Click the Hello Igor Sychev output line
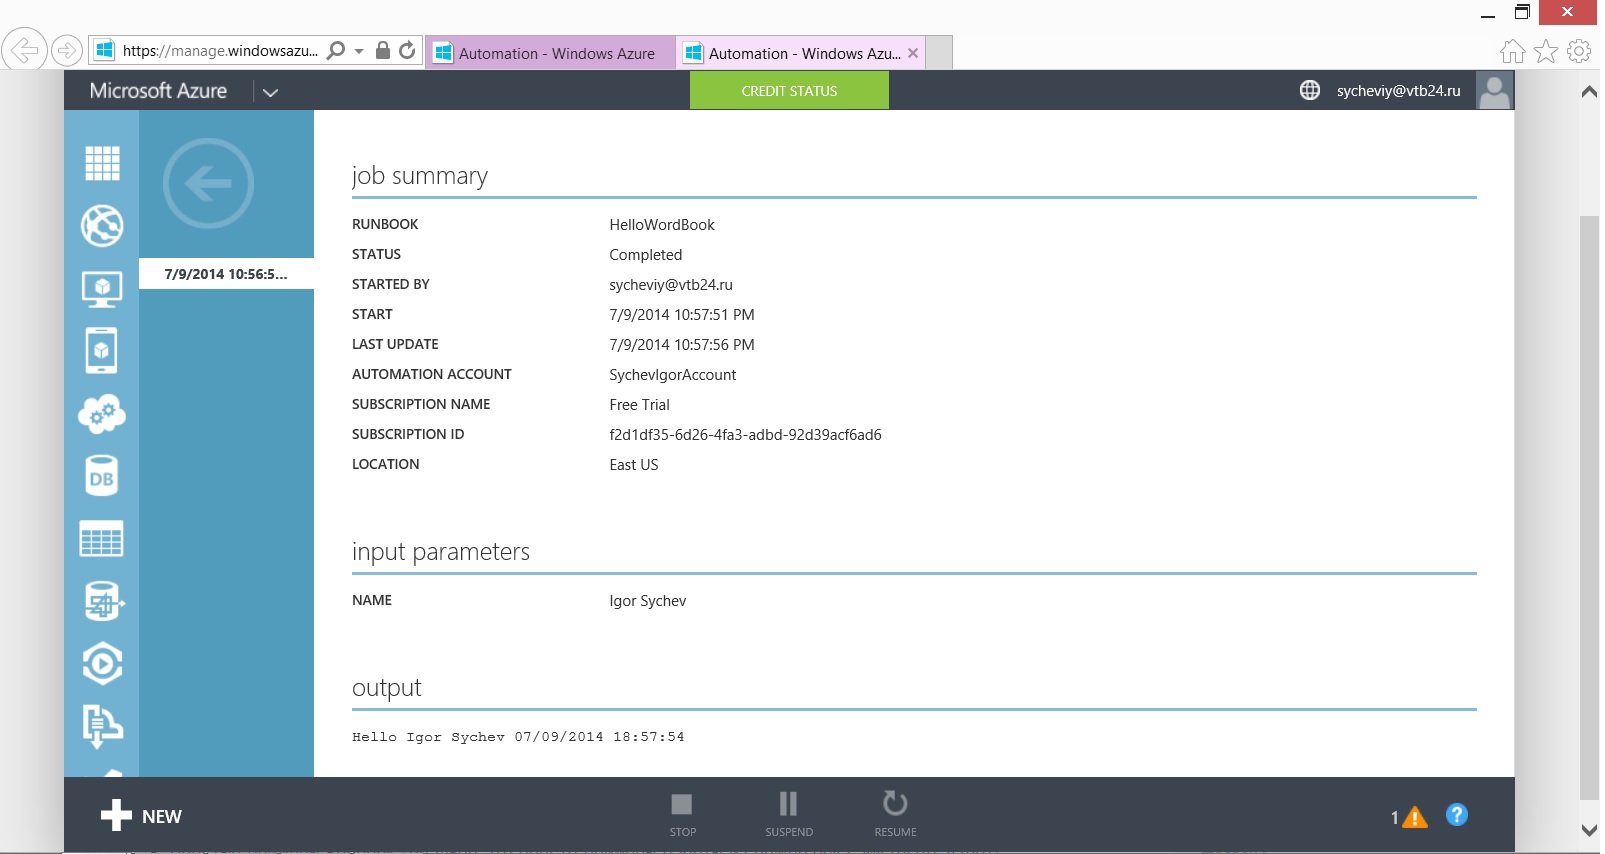Image resolution: width=1605 pixels, height=854 pixels. pos(518,737)
